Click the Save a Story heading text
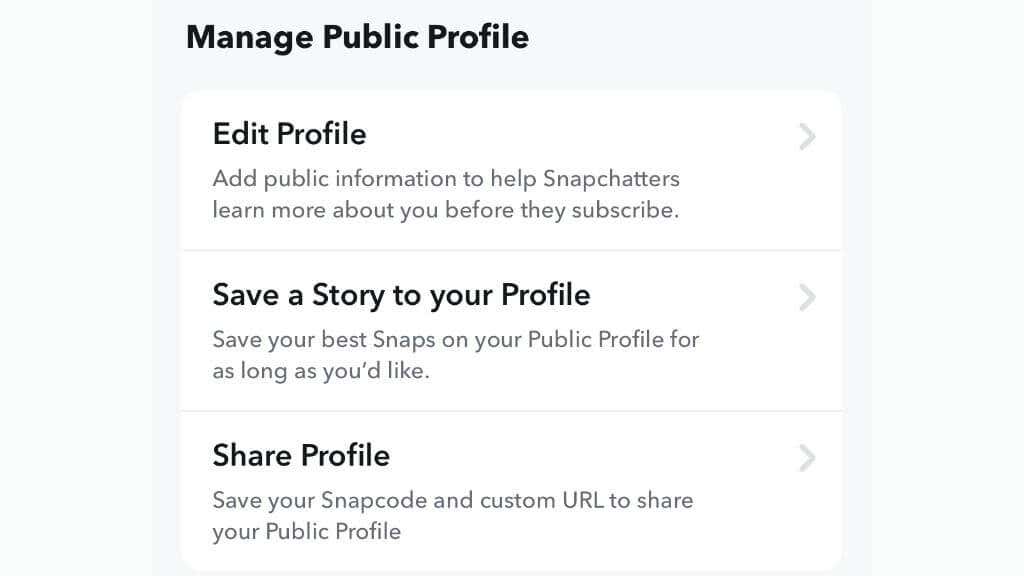Screen dimensions: 1024x576 click(401, 295)
